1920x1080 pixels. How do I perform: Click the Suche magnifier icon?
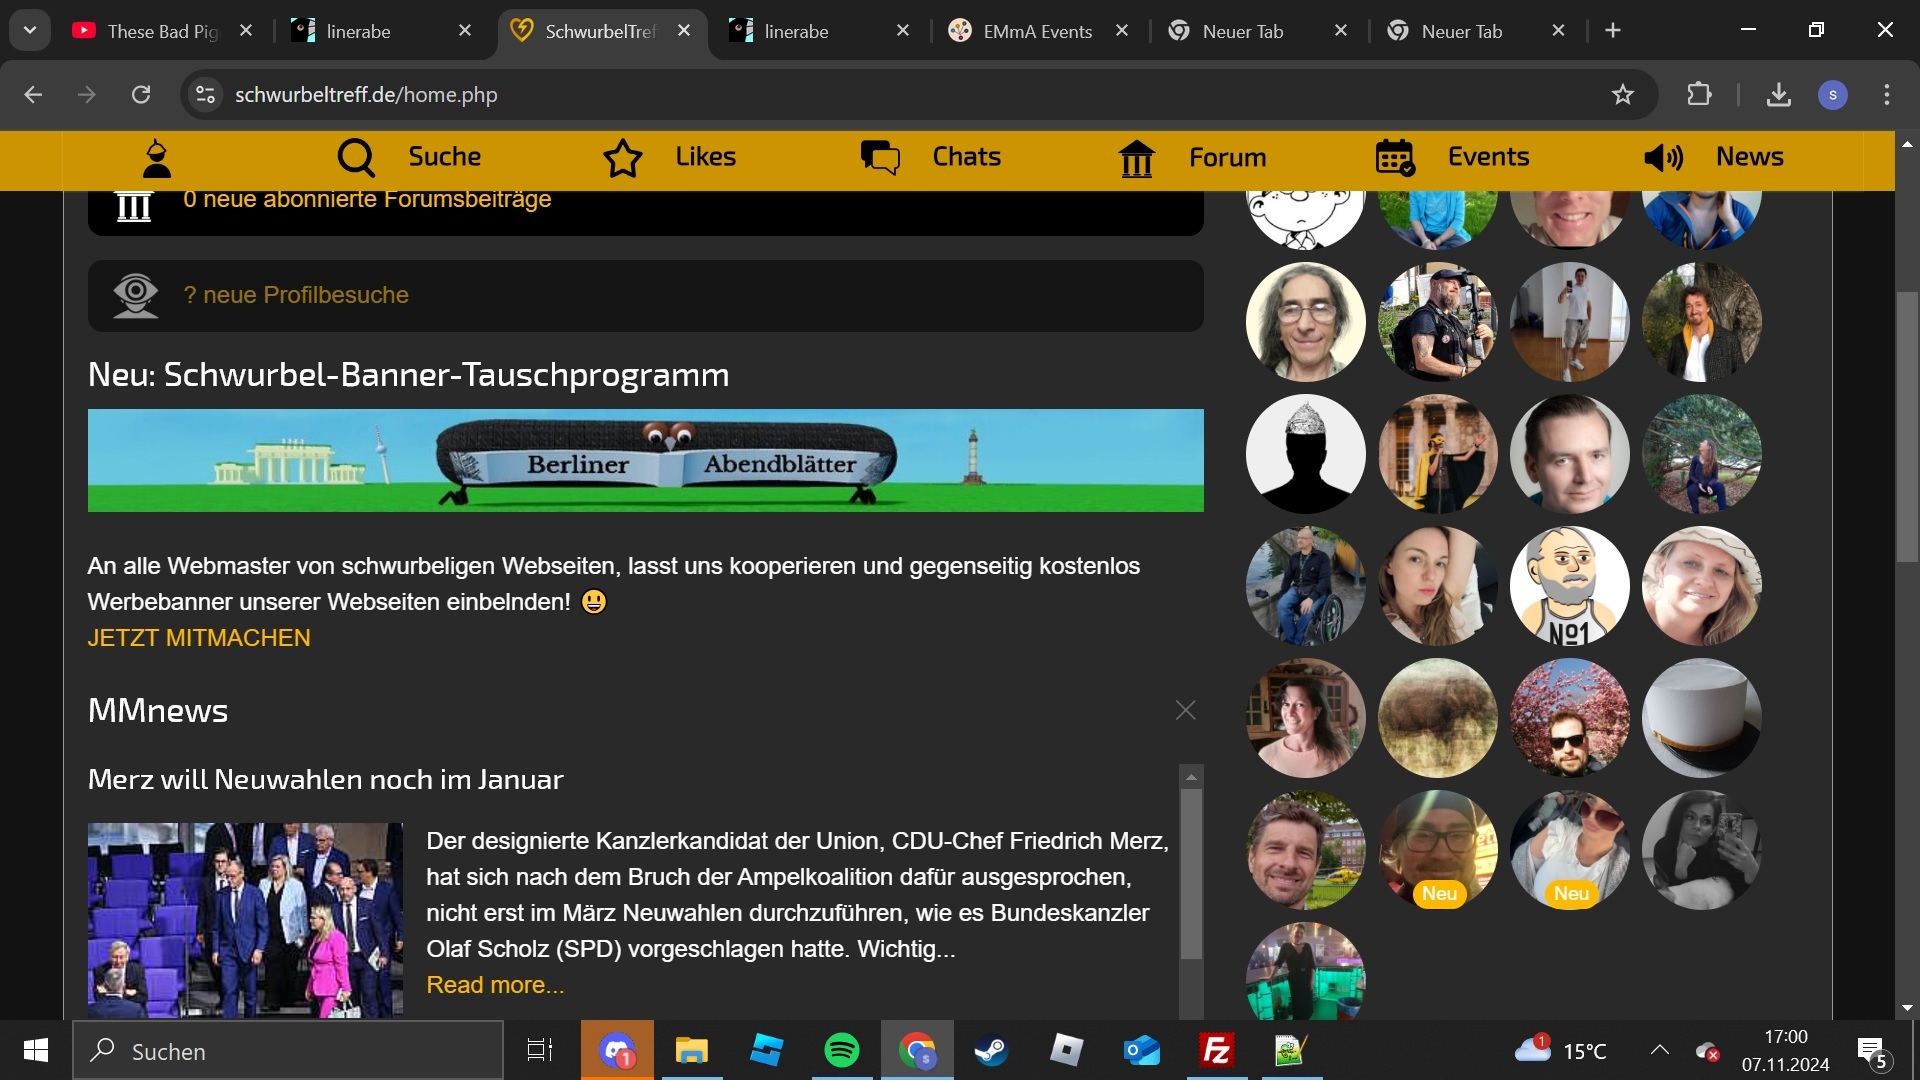pos(356,158)
